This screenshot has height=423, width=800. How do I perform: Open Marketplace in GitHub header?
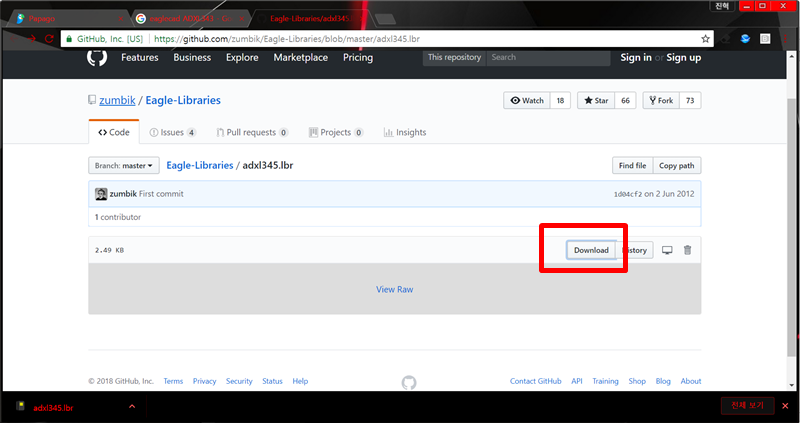pos(301,58)
